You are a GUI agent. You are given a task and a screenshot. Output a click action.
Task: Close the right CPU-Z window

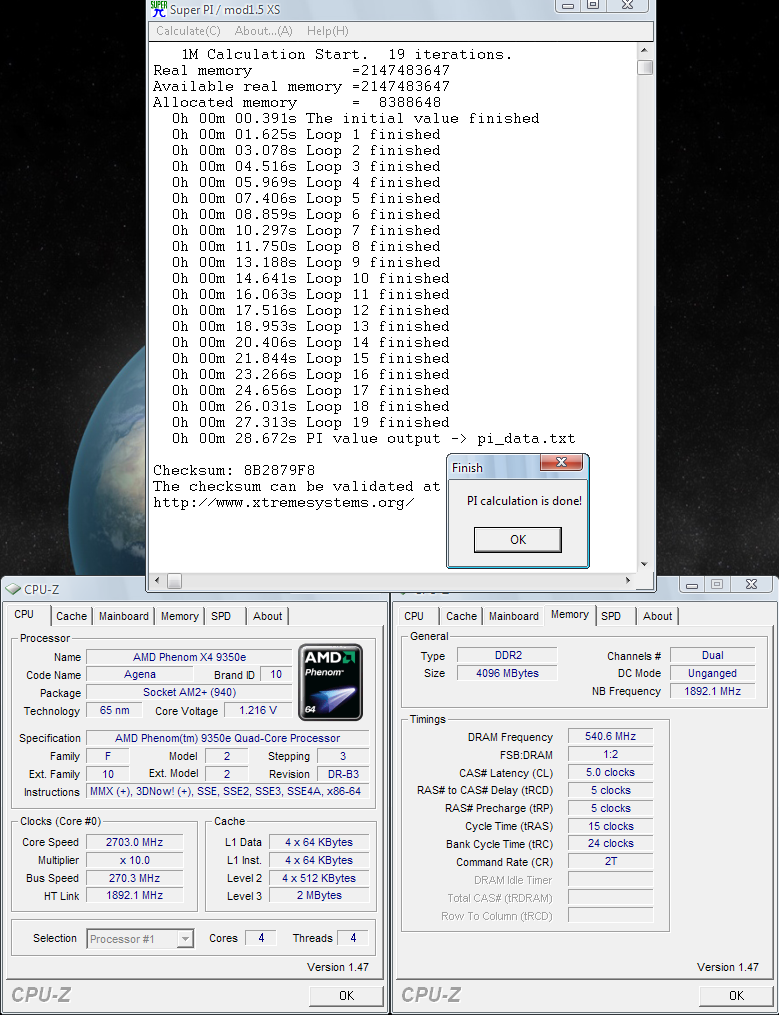pos(751,585)
